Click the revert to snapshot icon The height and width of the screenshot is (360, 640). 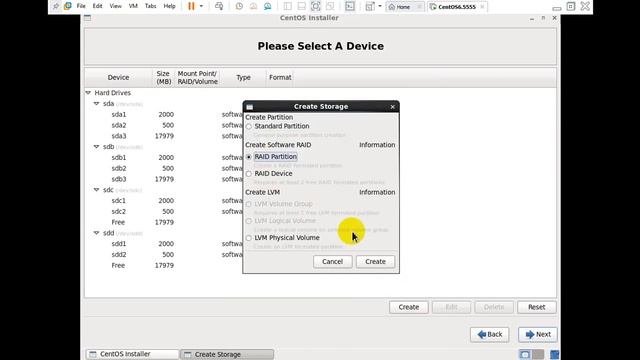253,6
